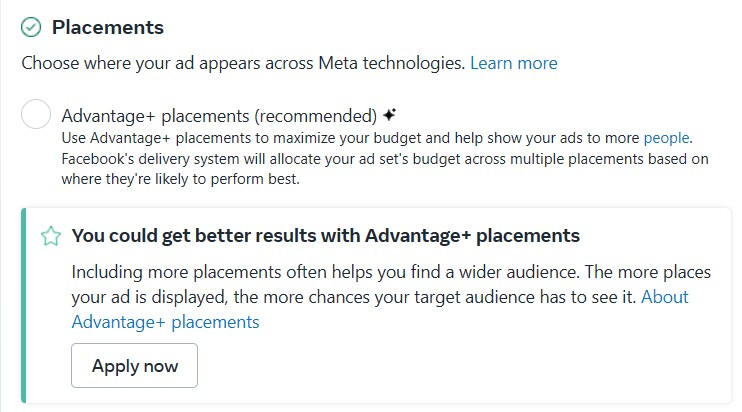The width and height of the screenshot is (742, 412).
Task: Click the star icon in the recommendation card
Action: tap(49, 236)
